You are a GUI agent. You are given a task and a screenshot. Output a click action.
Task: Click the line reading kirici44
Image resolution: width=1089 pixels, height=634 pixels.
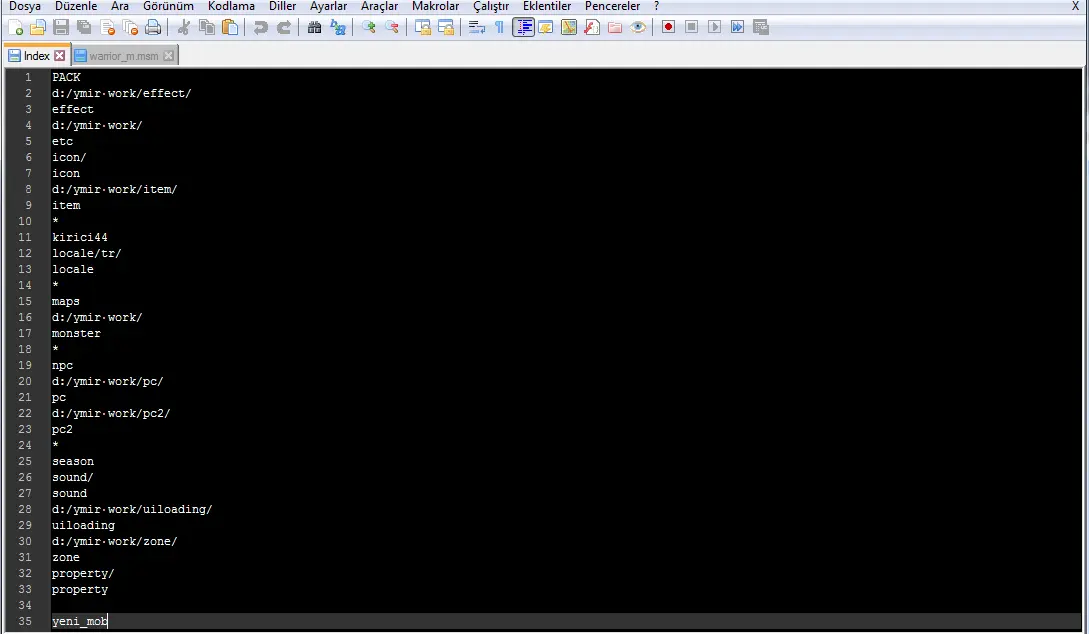click(x=79, y=237)
